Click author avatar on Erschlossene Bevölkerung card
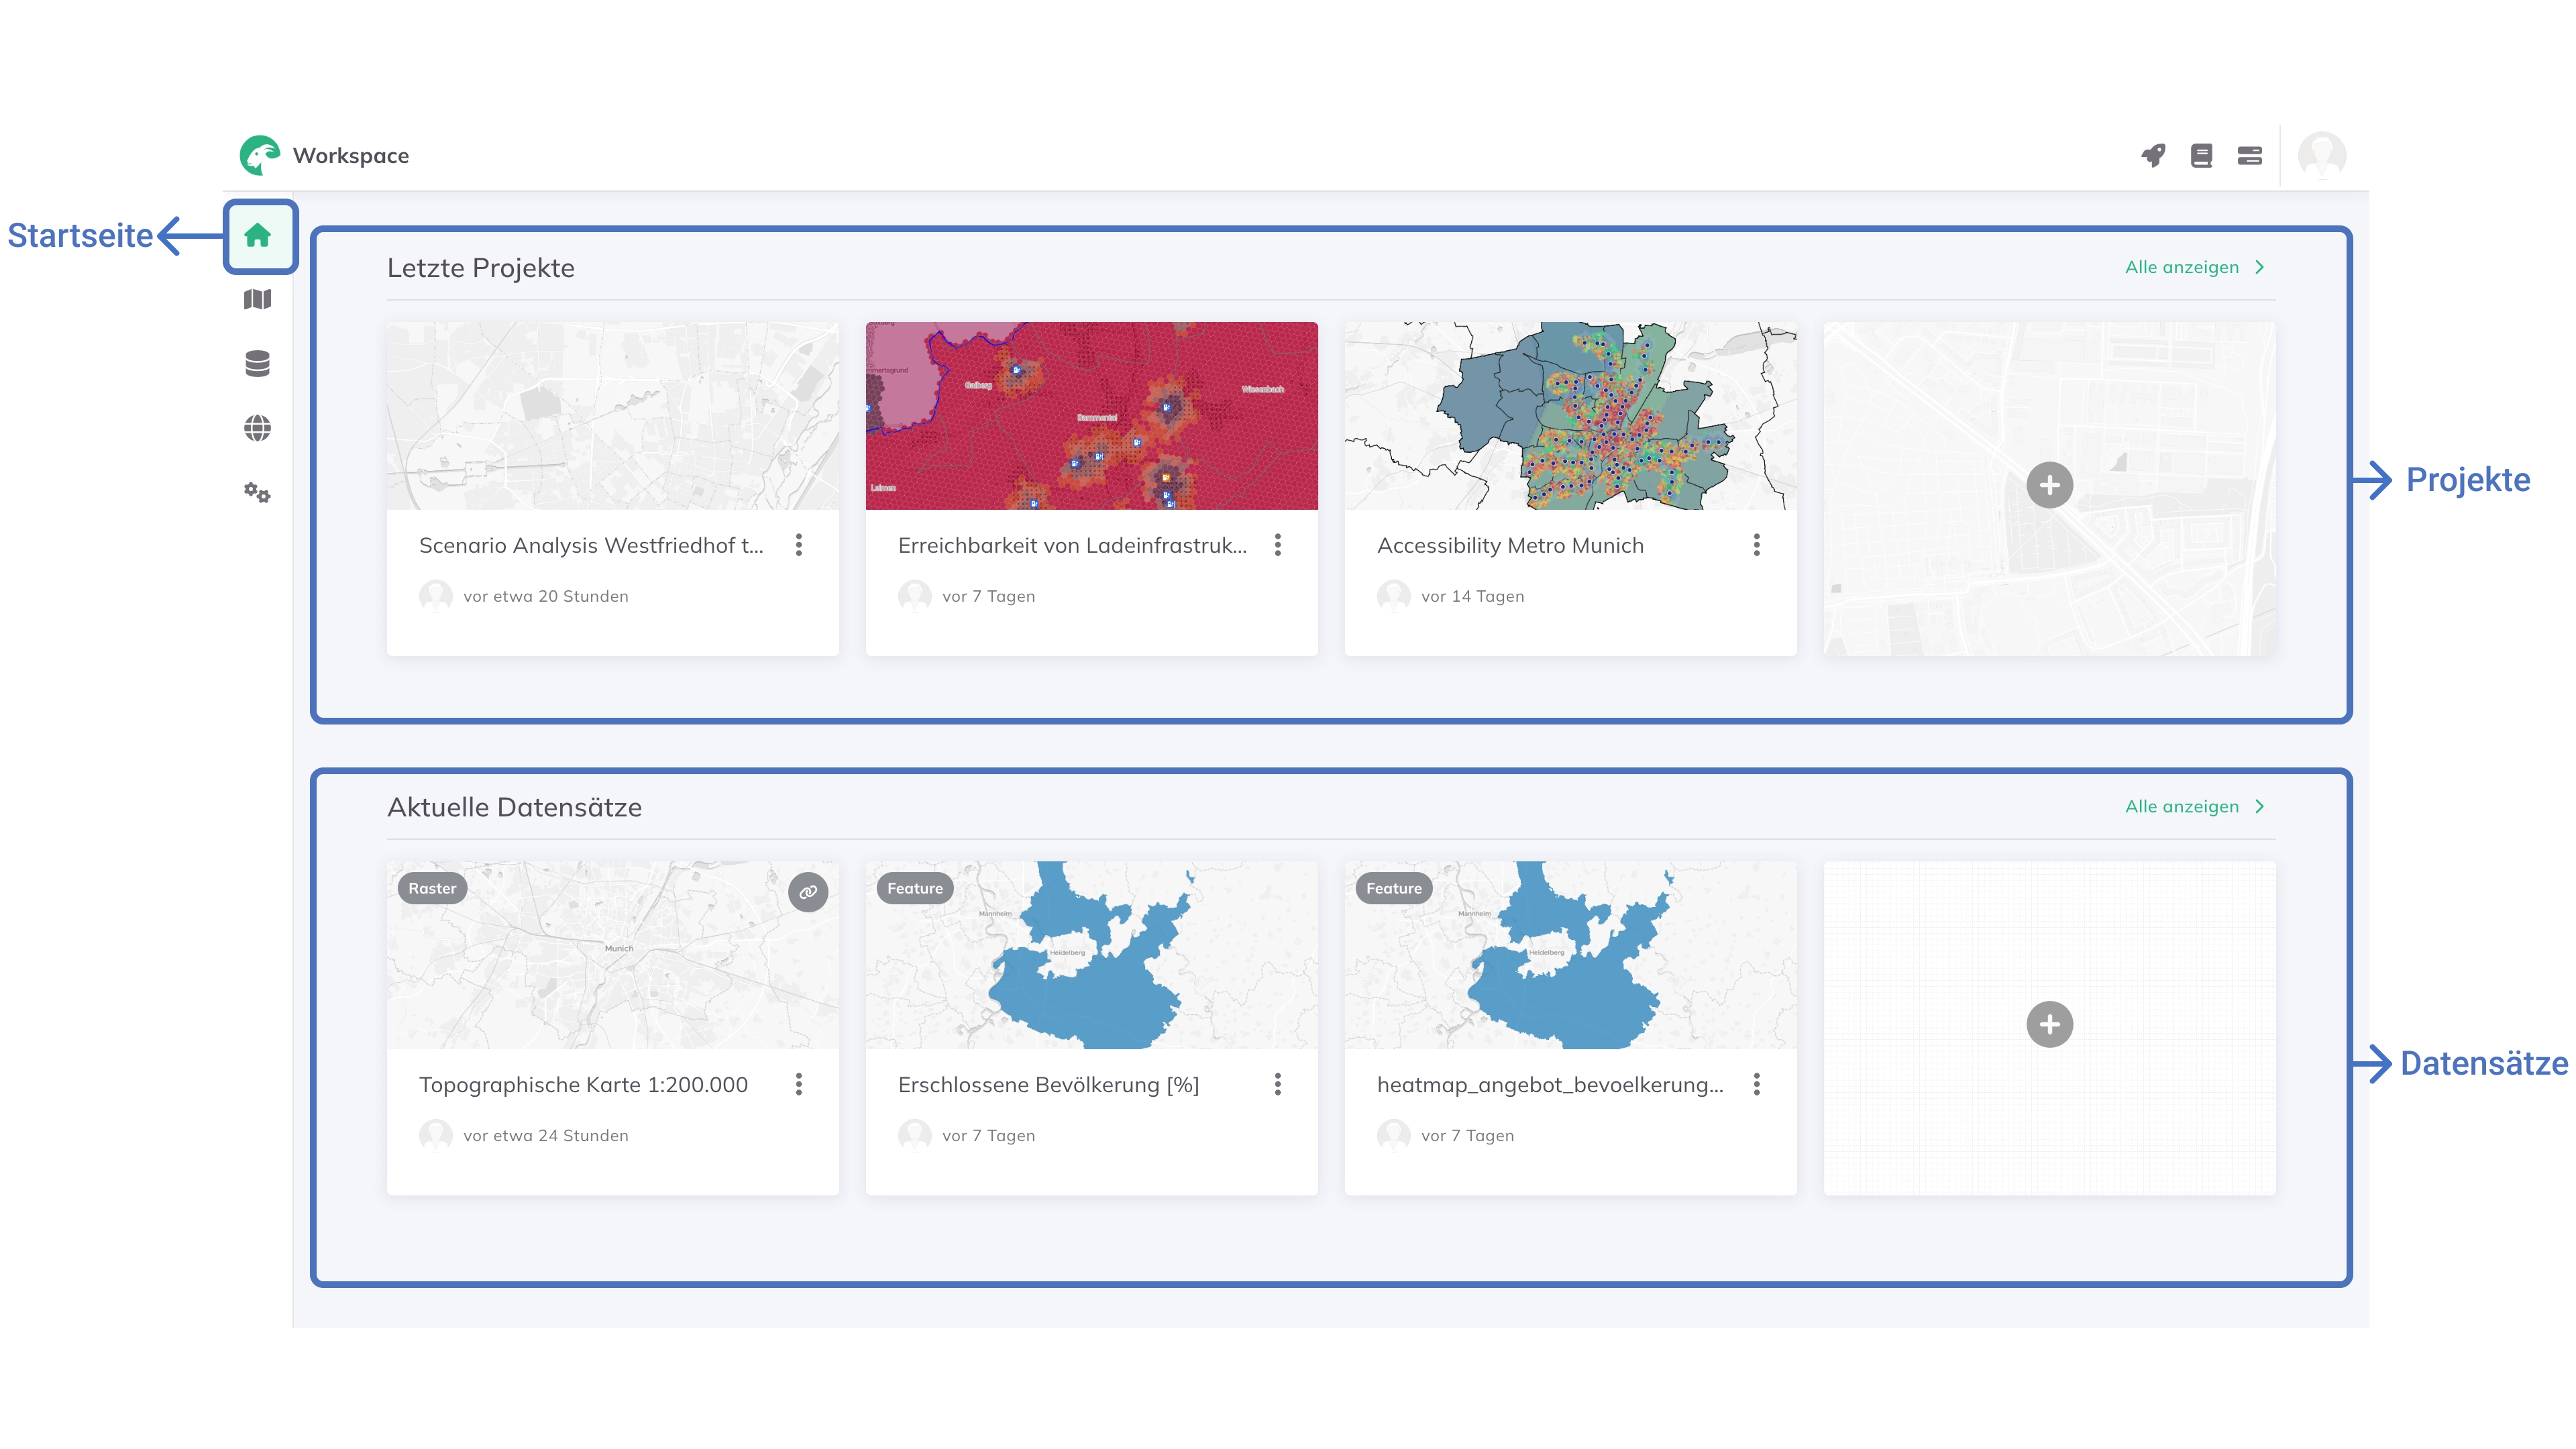This screenshot has height=1449, width=2576. tap(915, 1135)
